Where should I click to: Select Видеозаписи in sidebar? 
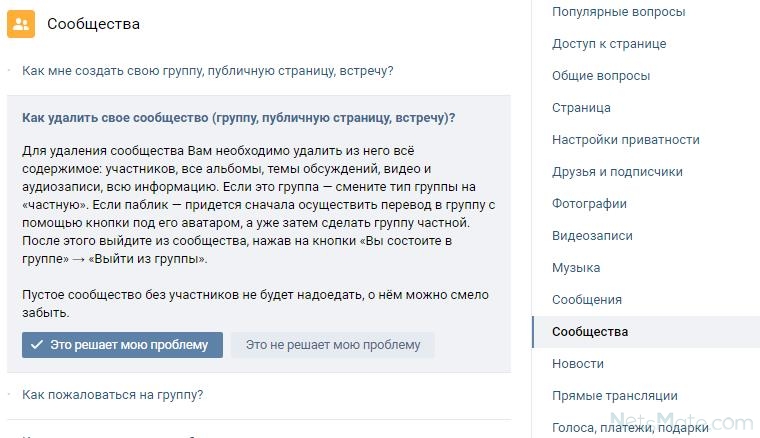tap(592, 235)
